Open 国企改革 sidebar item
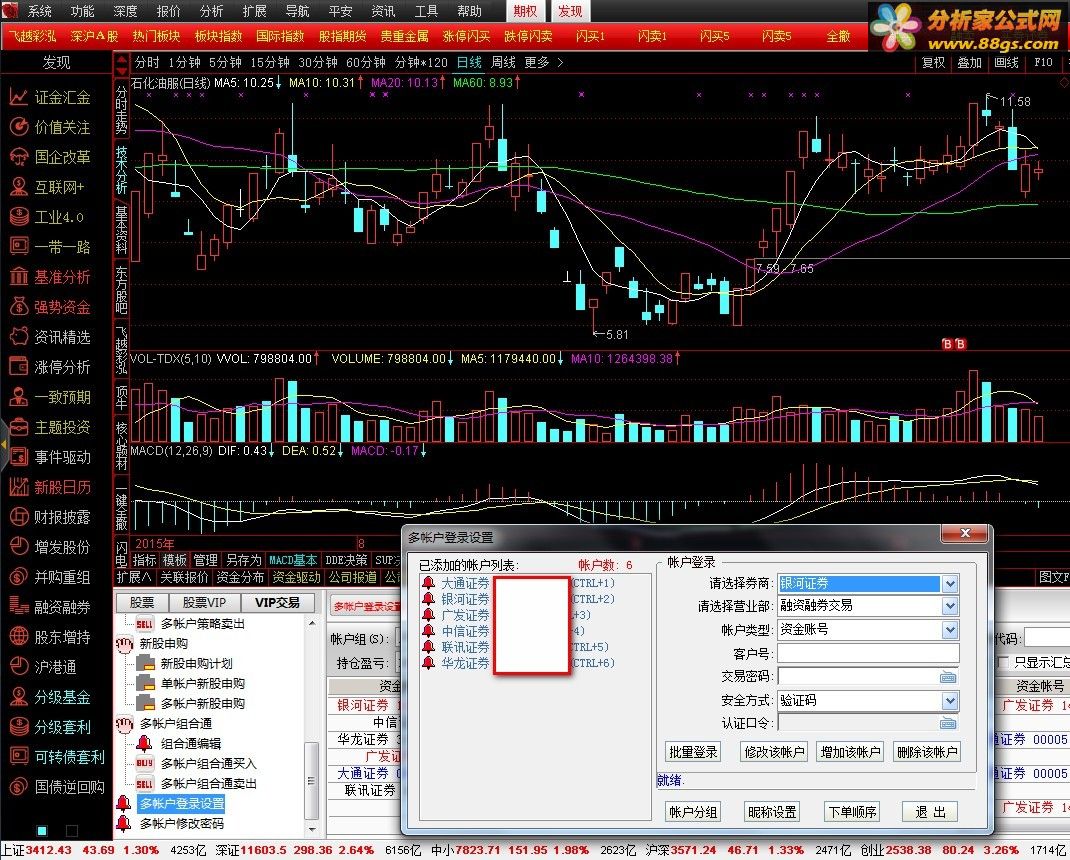Screen dimensions: 1070x860 tap(50, 157)
